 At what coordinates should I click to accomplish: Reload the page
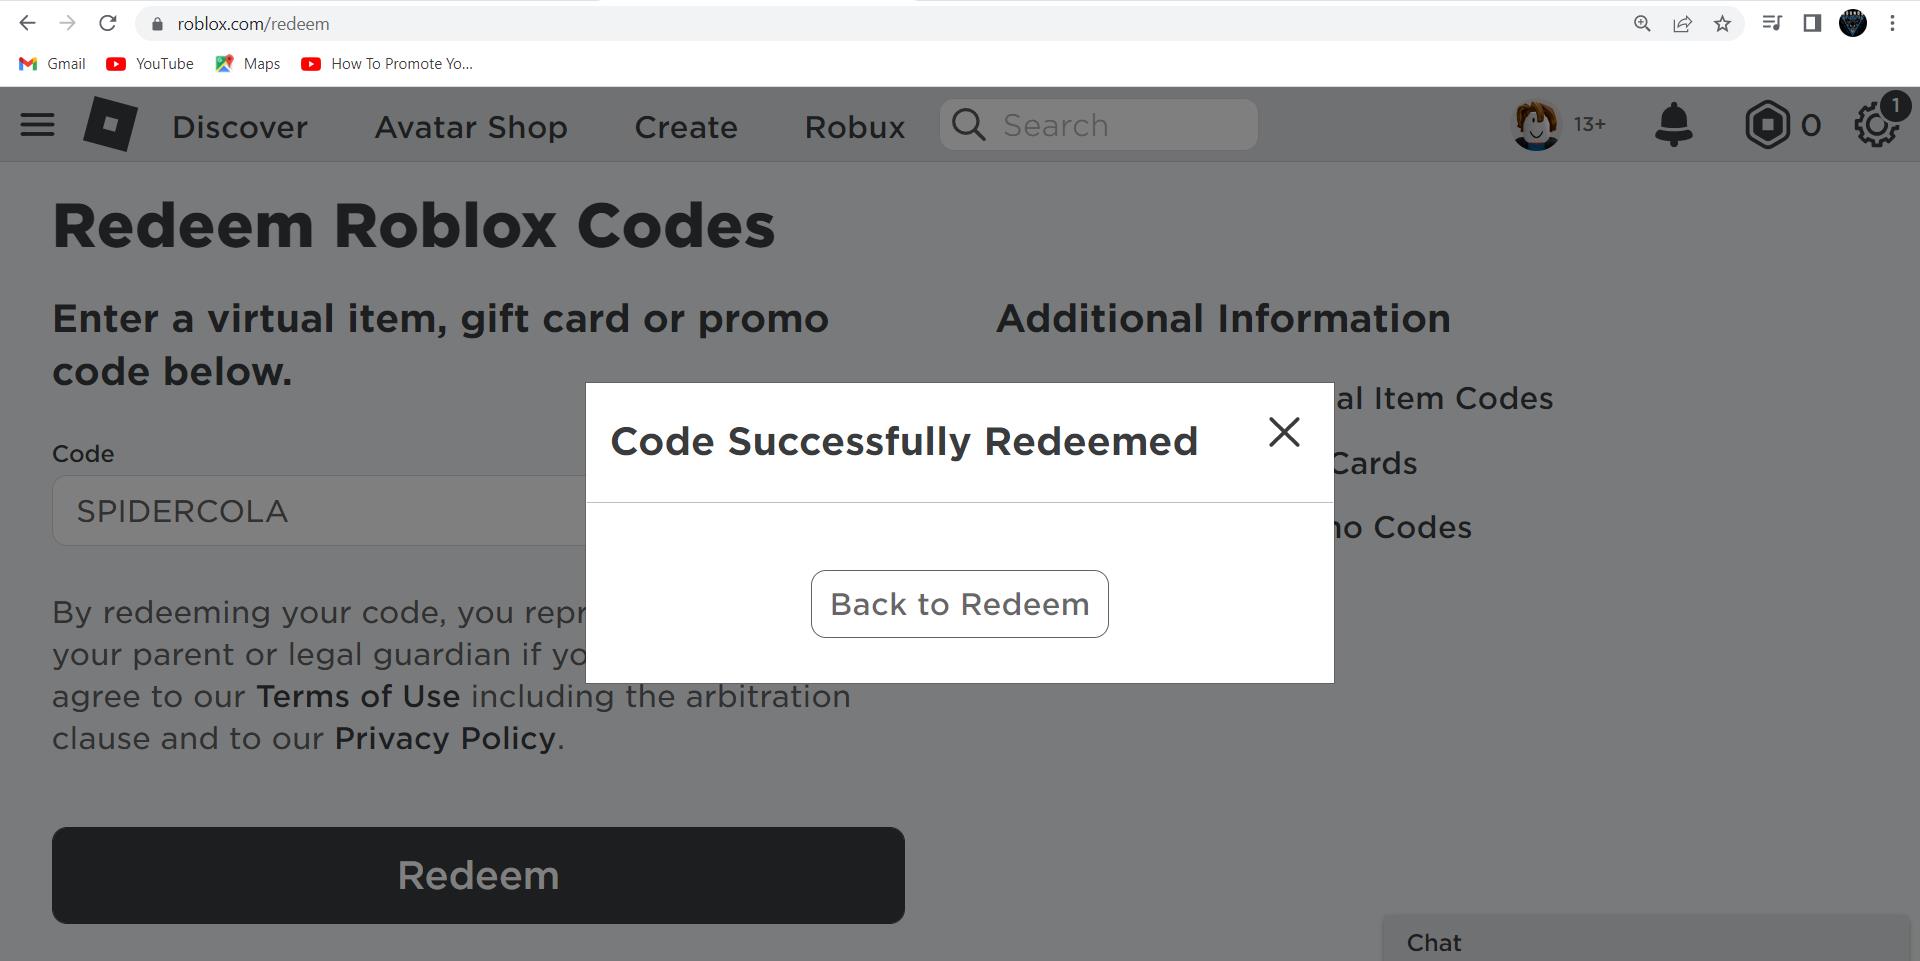pyautogui.click(x=108, y=23)
